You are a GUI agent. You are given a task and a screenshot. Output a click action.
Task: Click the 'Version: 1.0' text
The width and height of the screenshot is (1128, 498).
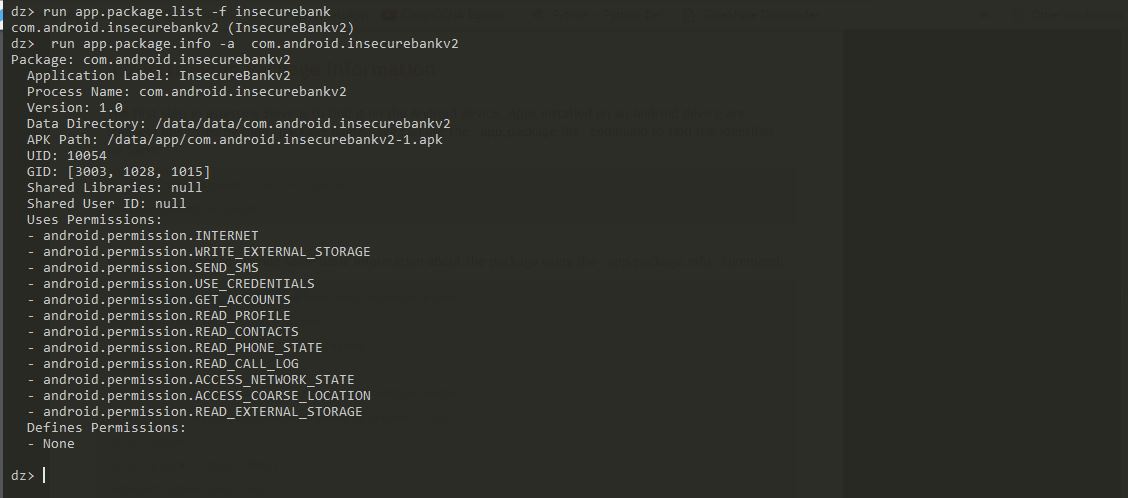tap(74, 107)
